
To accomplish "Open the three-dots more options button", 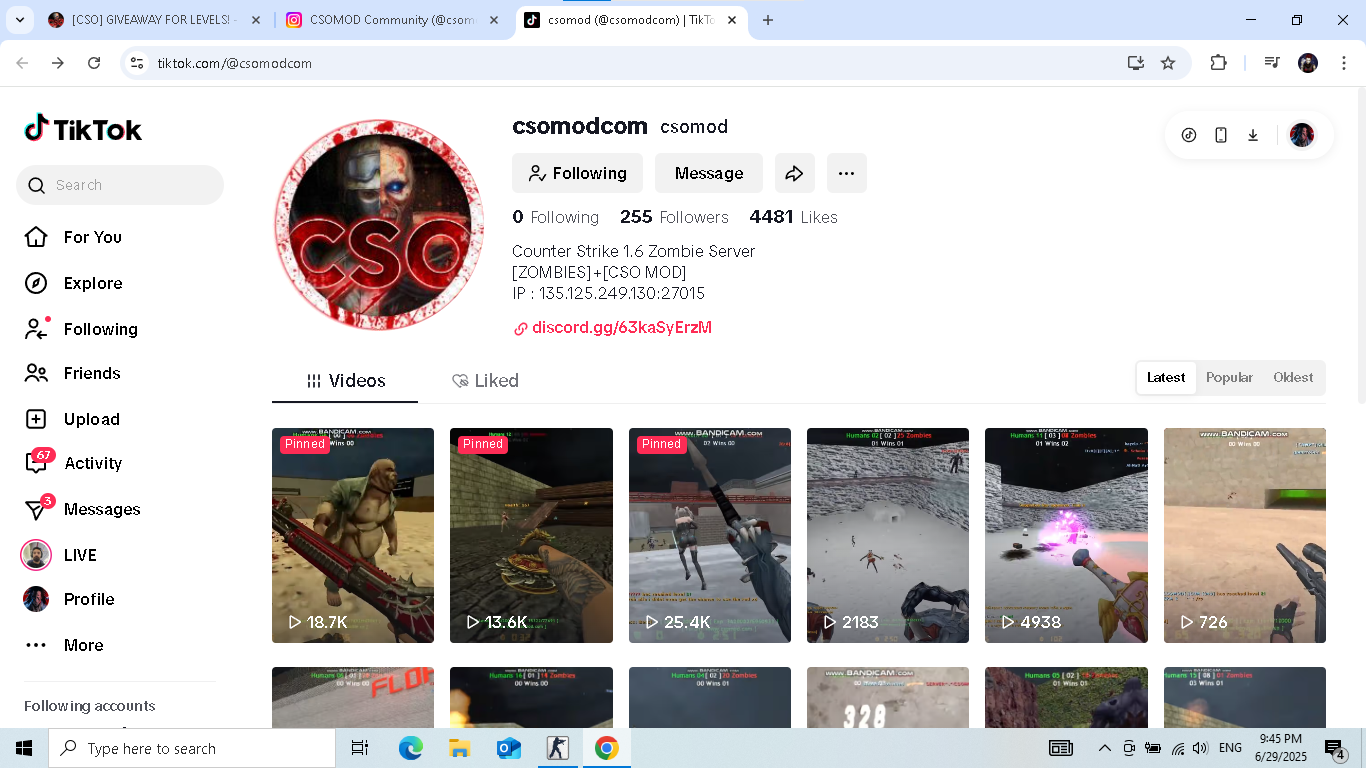I will pyautogui.click(x=846, y=173).
